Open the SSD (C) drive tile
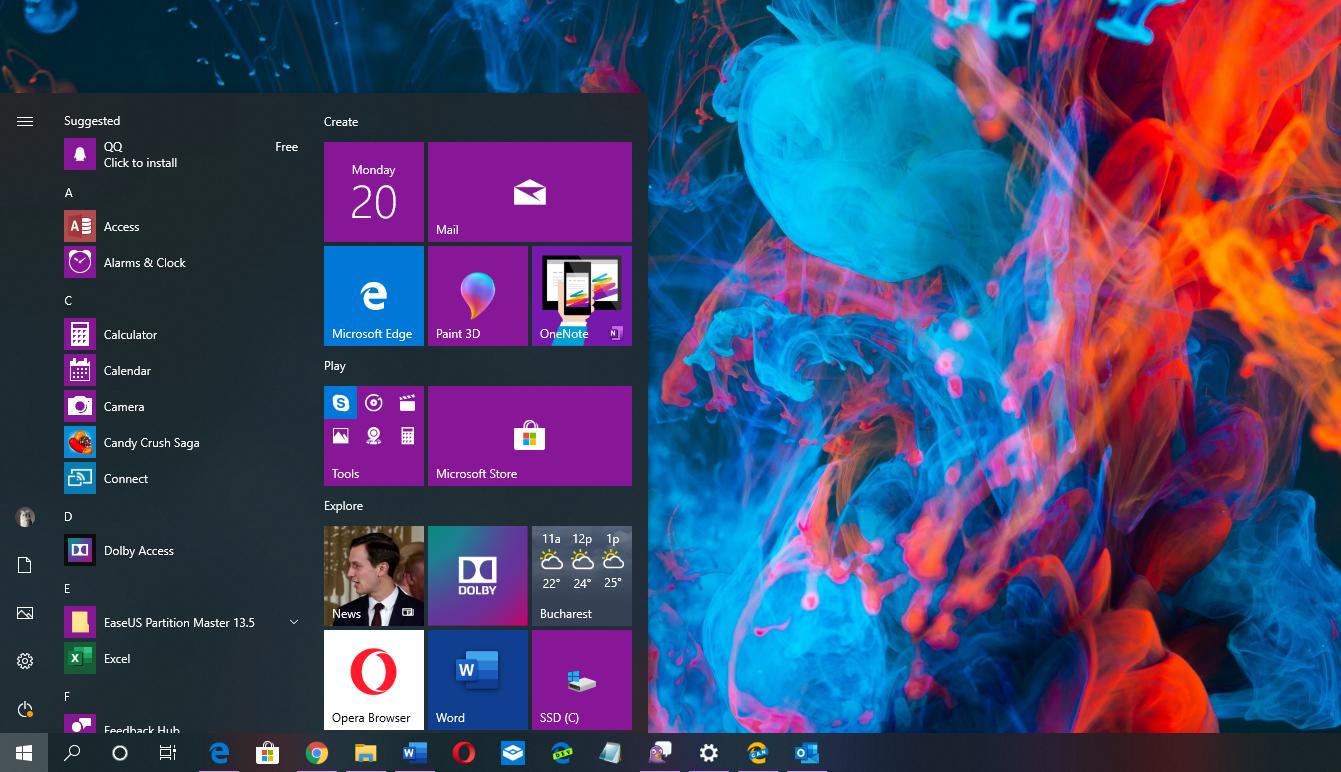This screenshot has width=1341, height=772. click(x=581, y=679)
